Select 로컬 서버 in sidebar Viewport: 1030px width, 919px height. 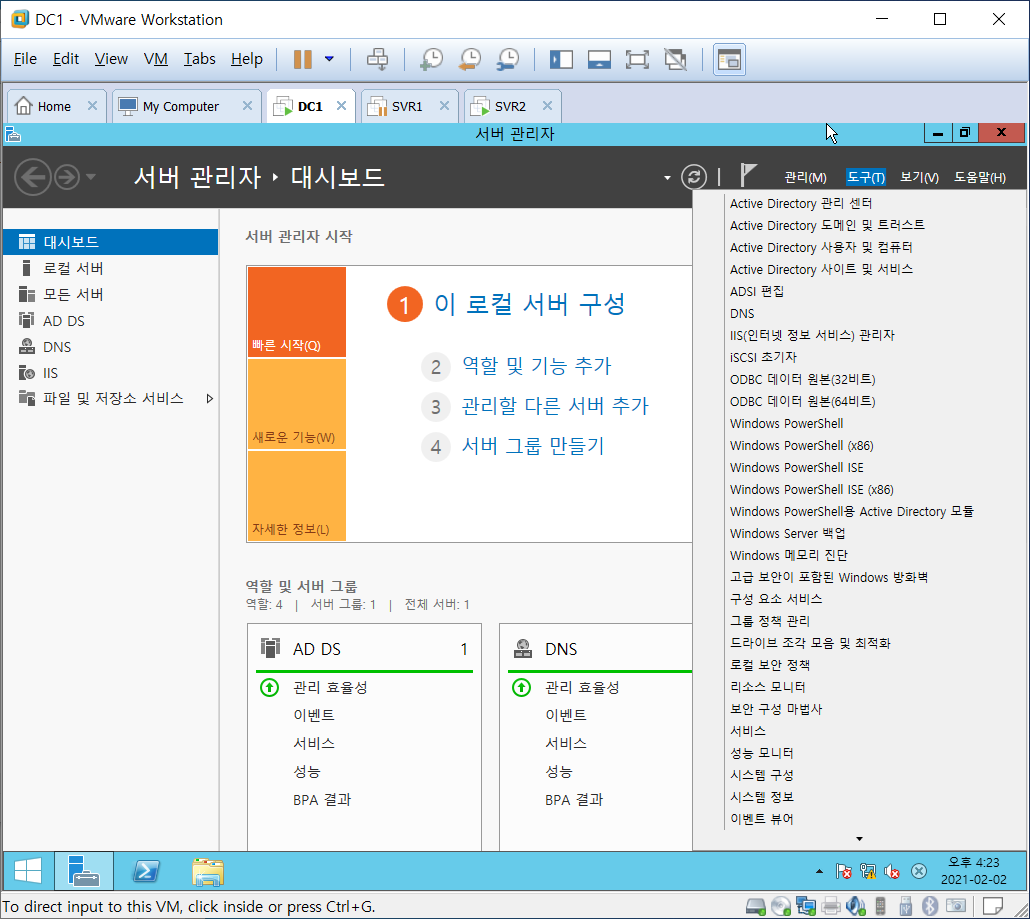(x=110, y=268)
